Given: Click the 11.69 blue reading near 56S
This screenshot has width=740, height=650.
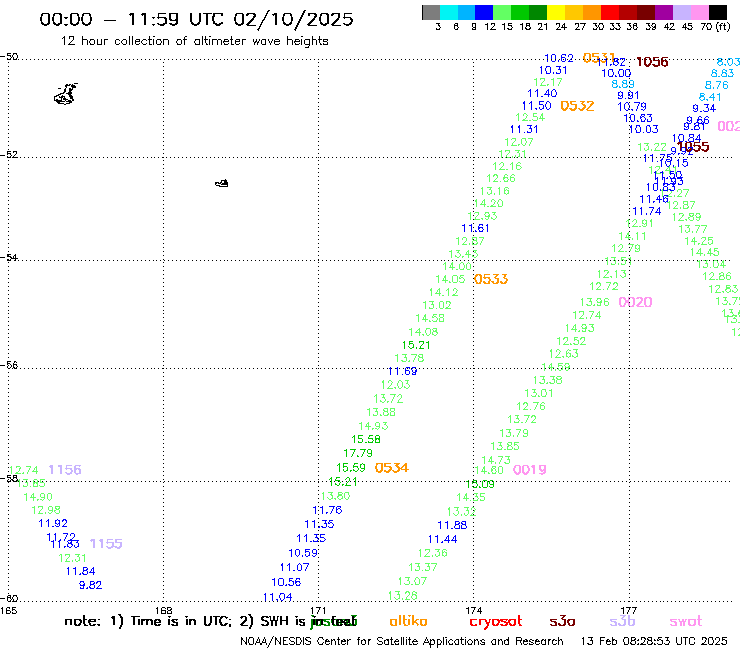Looking at the screenshot, I should (x=403, y=371).
